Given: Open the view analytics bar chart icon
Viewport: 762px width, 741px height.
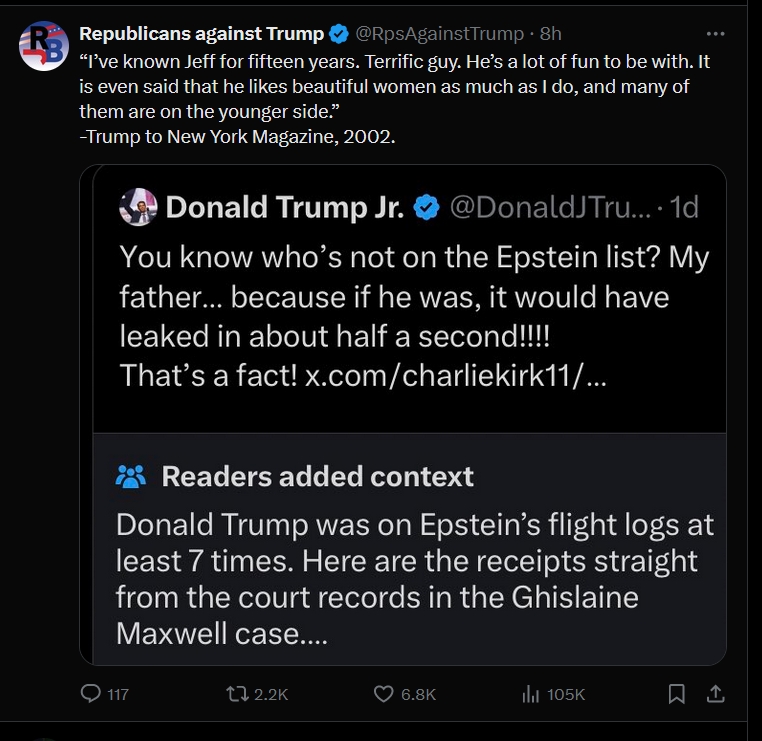Looking at the screenshot, I should (532, 693).
